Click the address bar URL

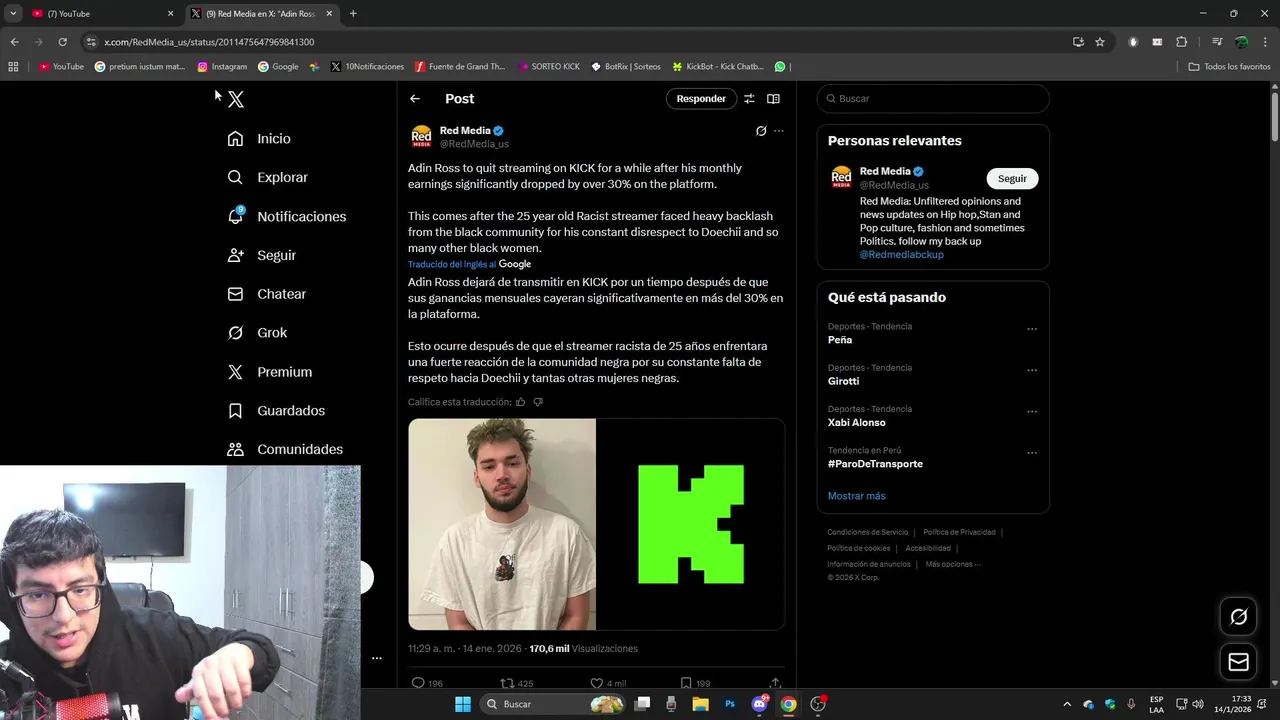tap(209, 42)
